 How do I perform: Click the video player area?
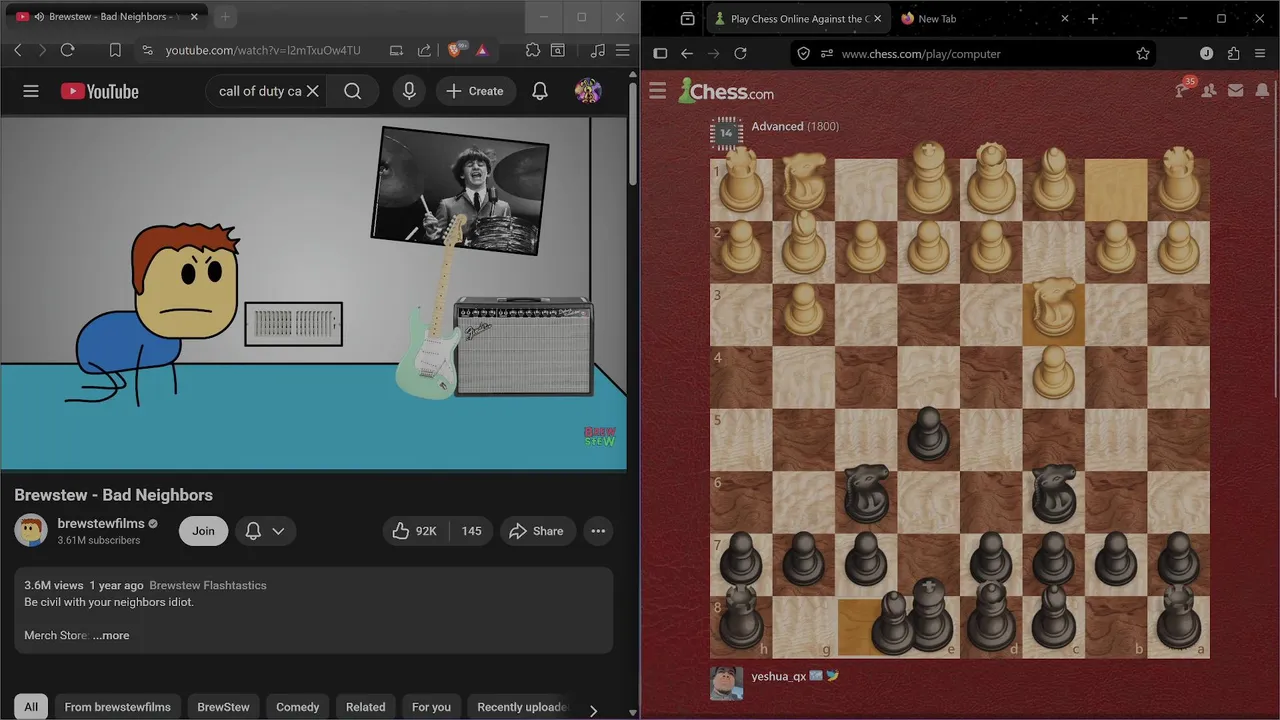coord(313,293)
